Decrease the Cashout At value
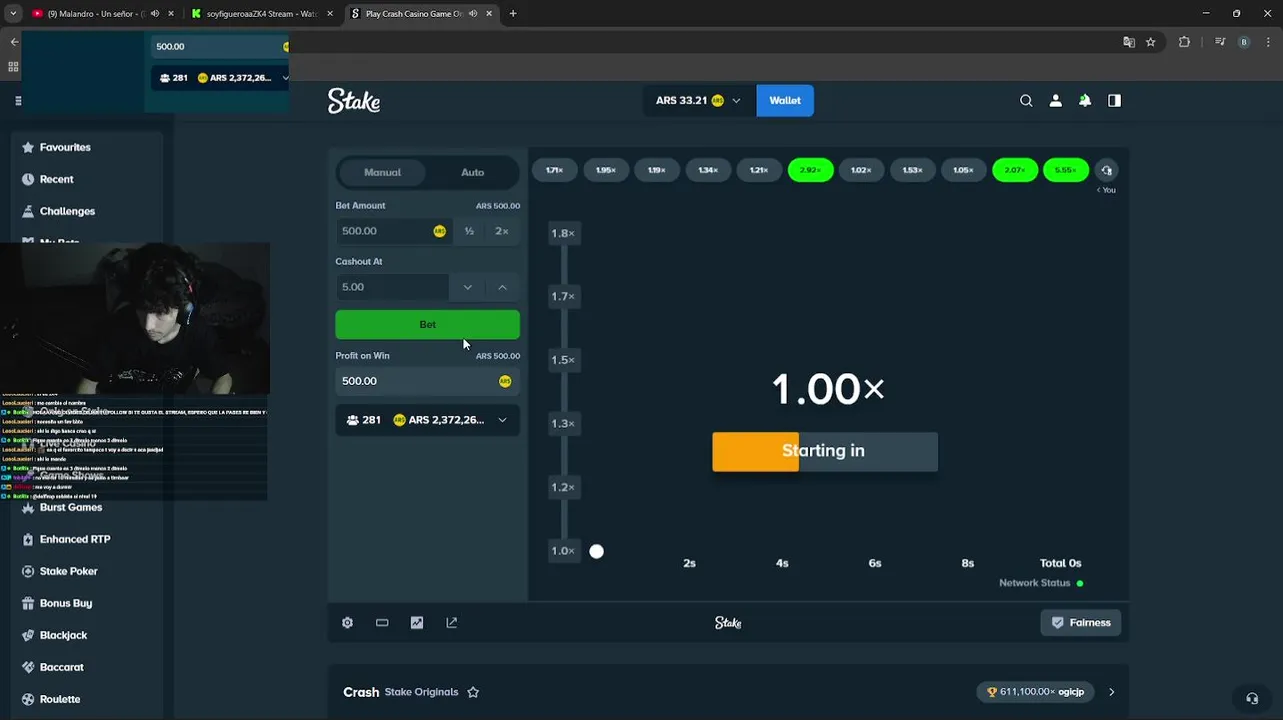Viewport: 1283px width, 720px height. (467, 287)
